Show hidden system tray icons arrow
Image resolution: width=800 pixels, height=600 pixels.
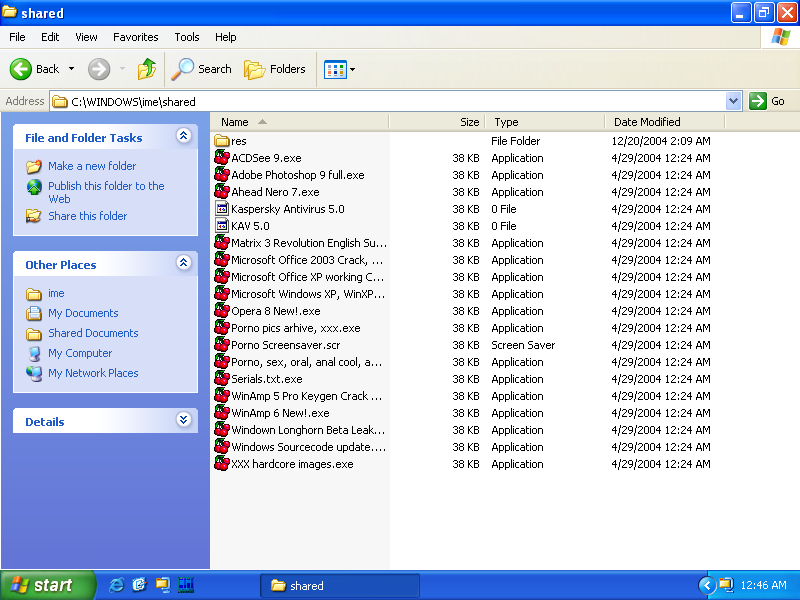click(707, 585)
